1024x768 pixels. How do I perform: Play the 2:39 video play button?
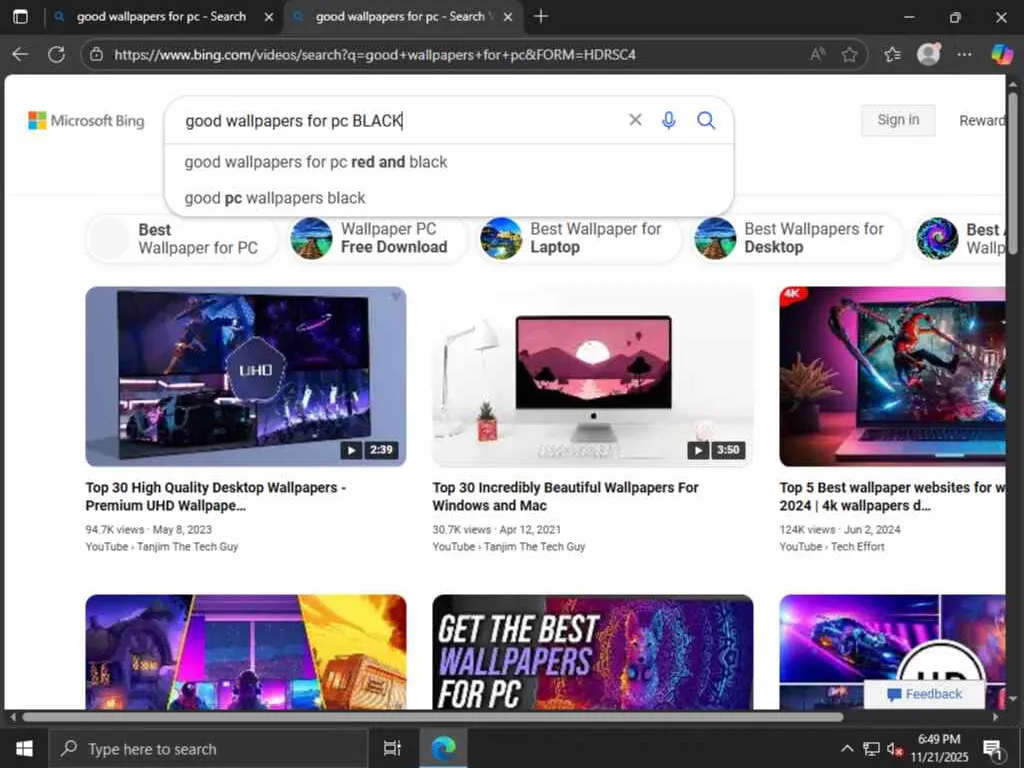tap(351, 450)
